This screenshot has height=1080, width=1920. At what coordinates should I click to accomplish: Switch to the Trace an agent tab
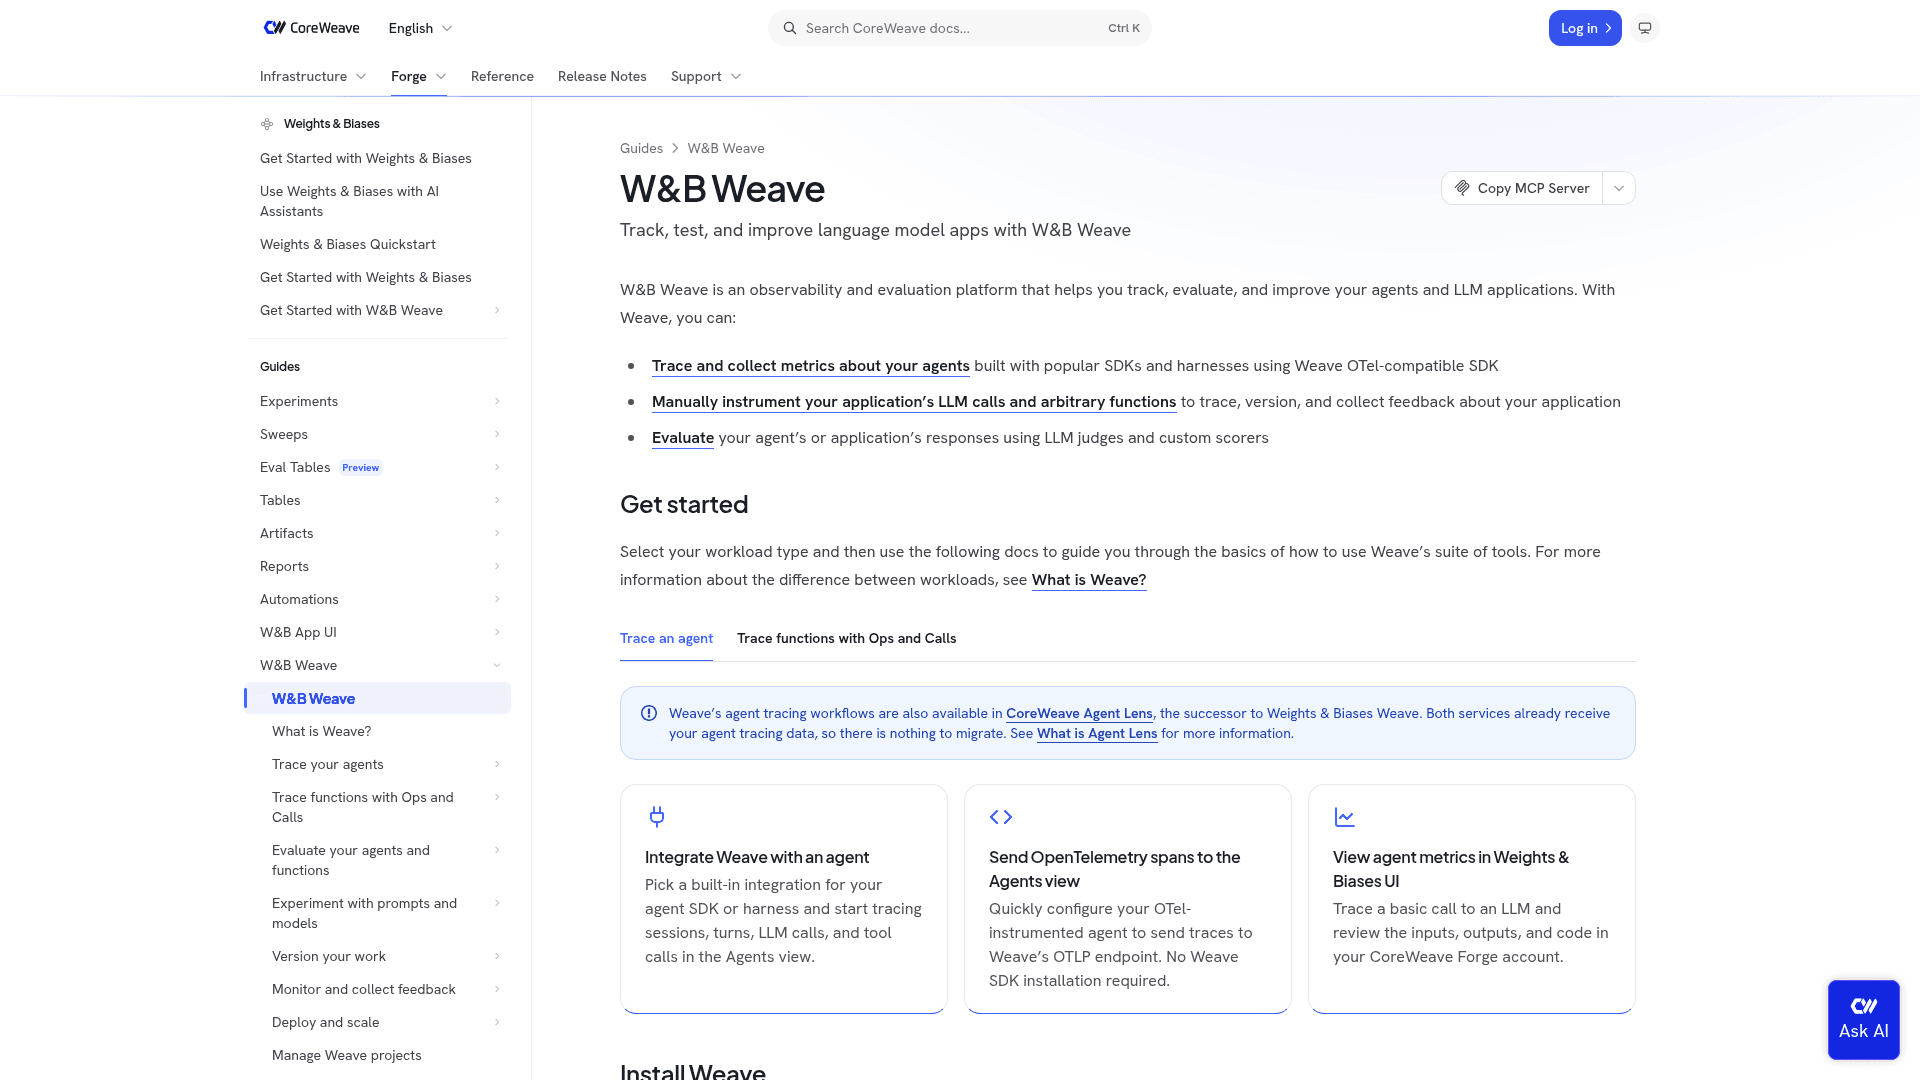click(666, 638)
